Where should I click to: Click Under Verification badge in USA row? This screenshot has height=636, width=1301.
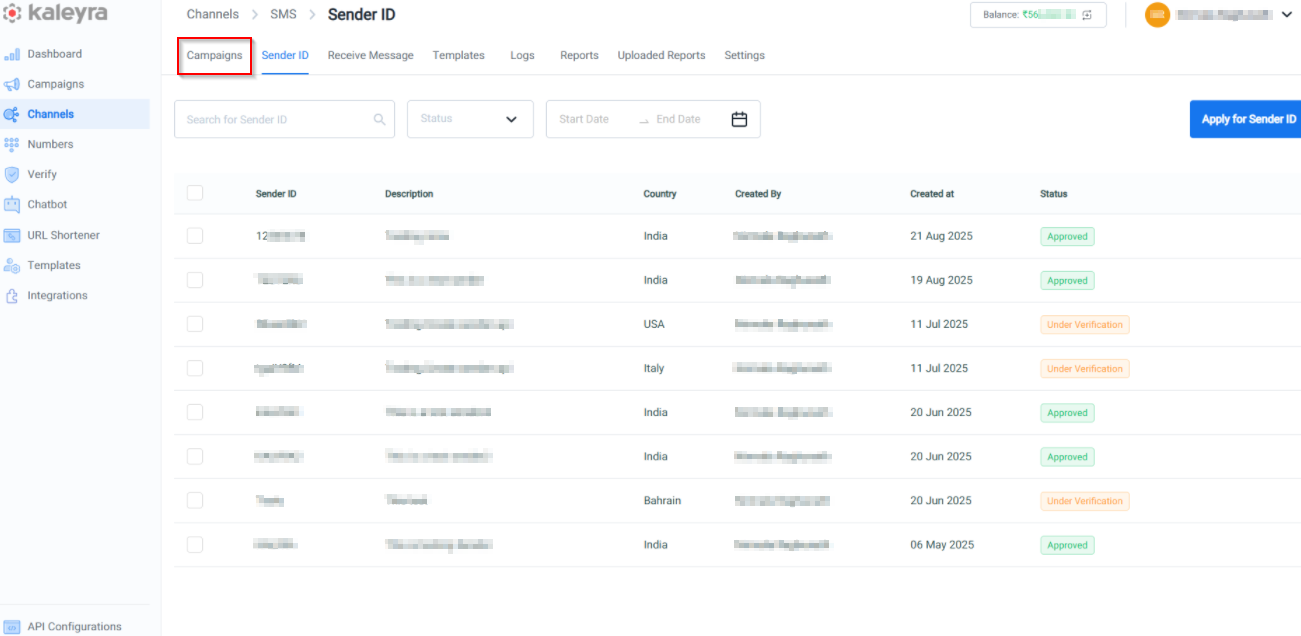coord(1085,325)
